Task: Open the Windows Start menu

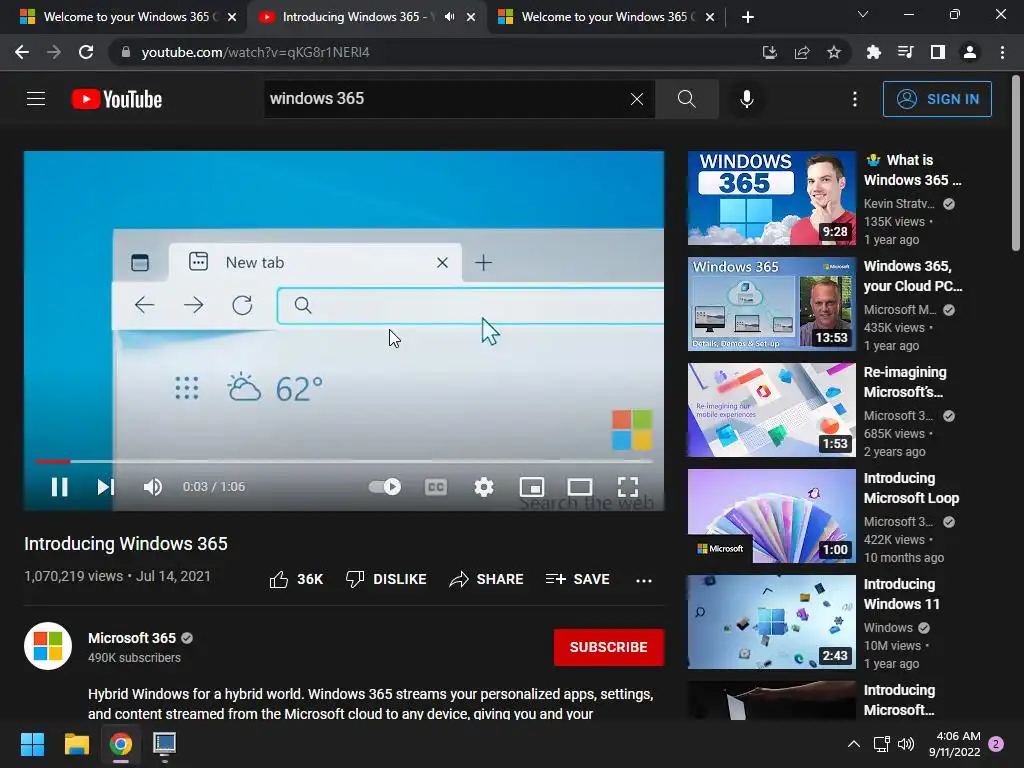Action: point(32,744)
